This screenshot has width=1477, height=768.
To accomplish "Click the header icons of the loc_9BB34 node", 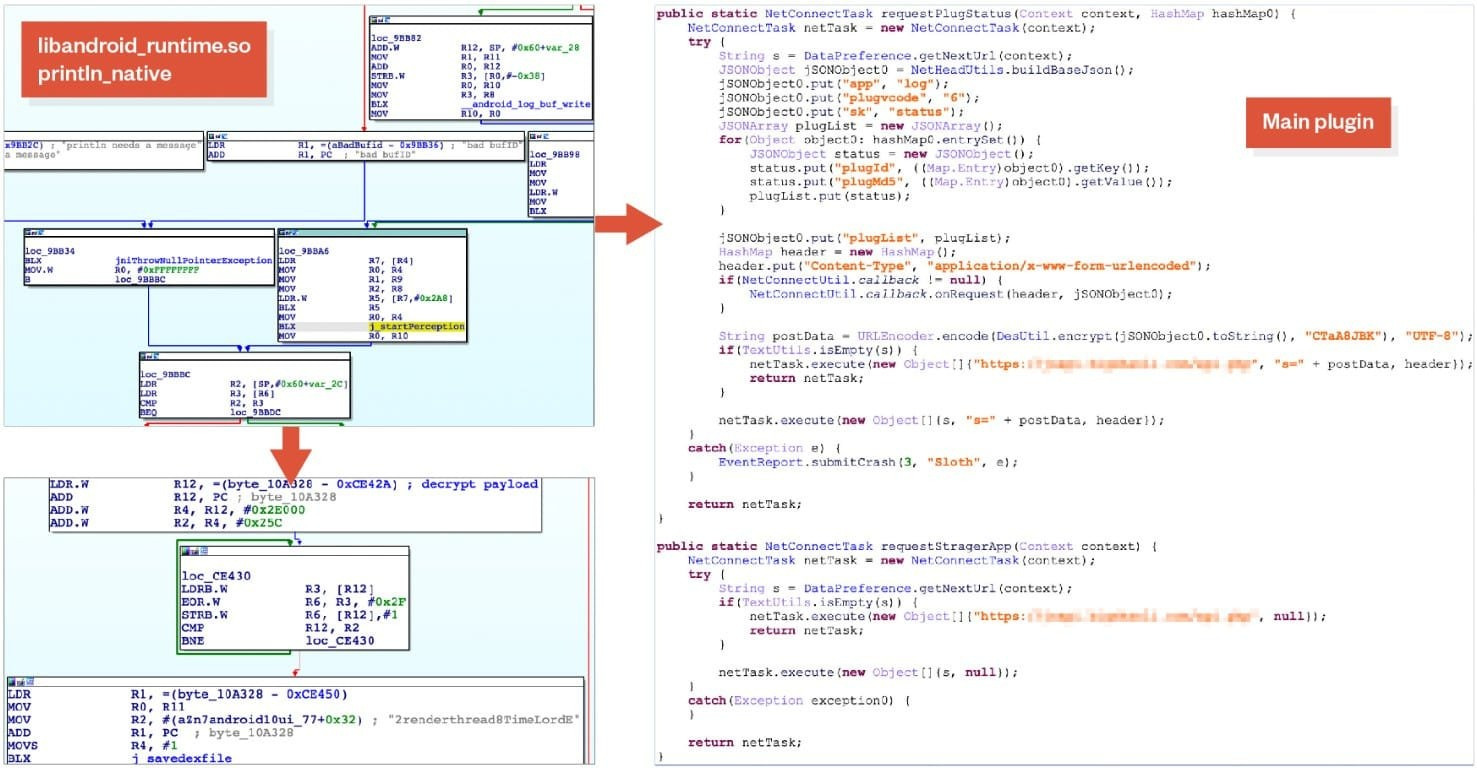I will (x=37, y=233).
